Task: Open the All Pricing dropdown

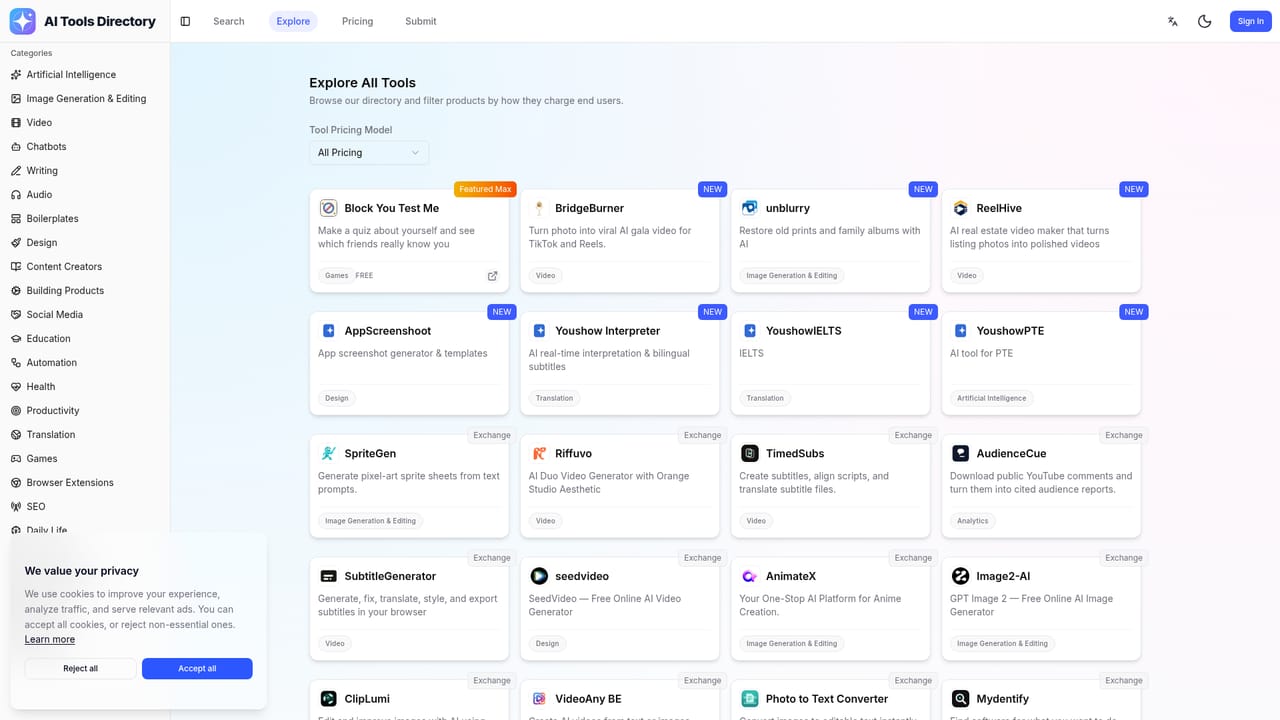Action: (x=369, y=153)
